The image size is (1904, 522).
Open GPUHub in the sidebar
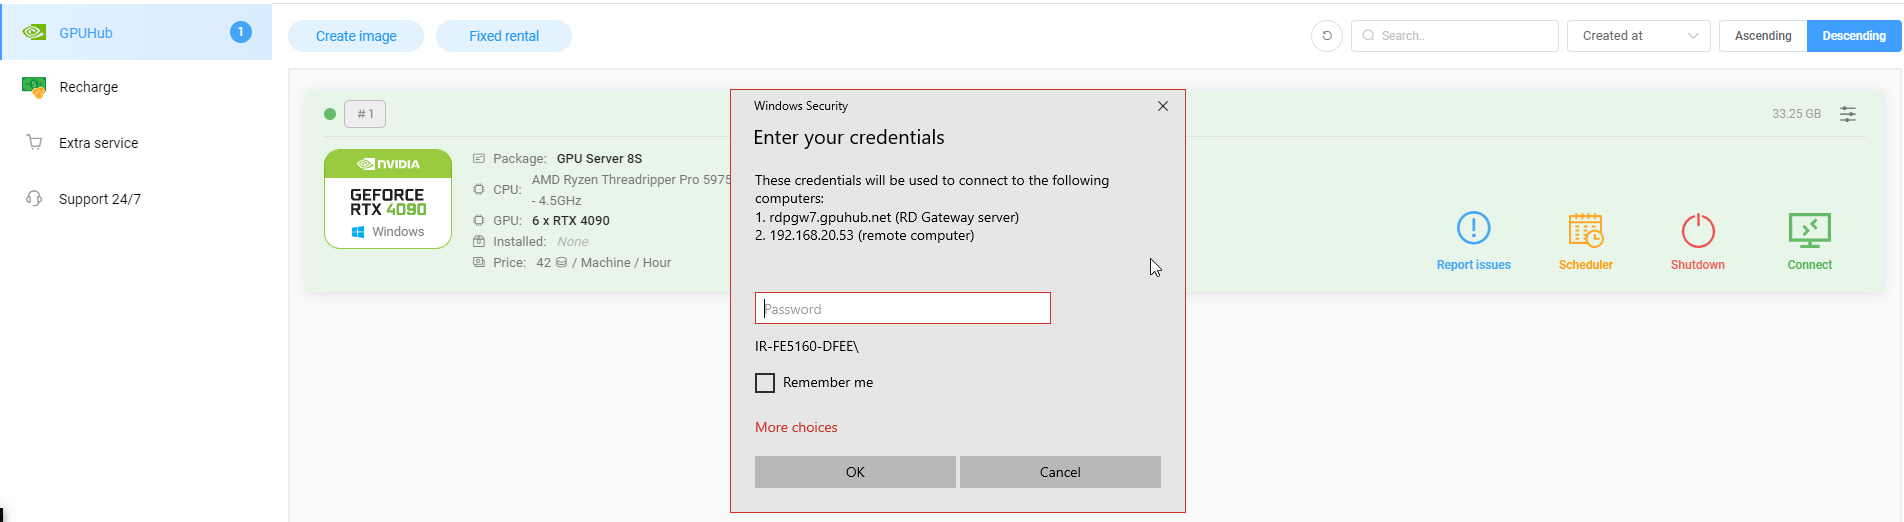(x=86, y=33)
